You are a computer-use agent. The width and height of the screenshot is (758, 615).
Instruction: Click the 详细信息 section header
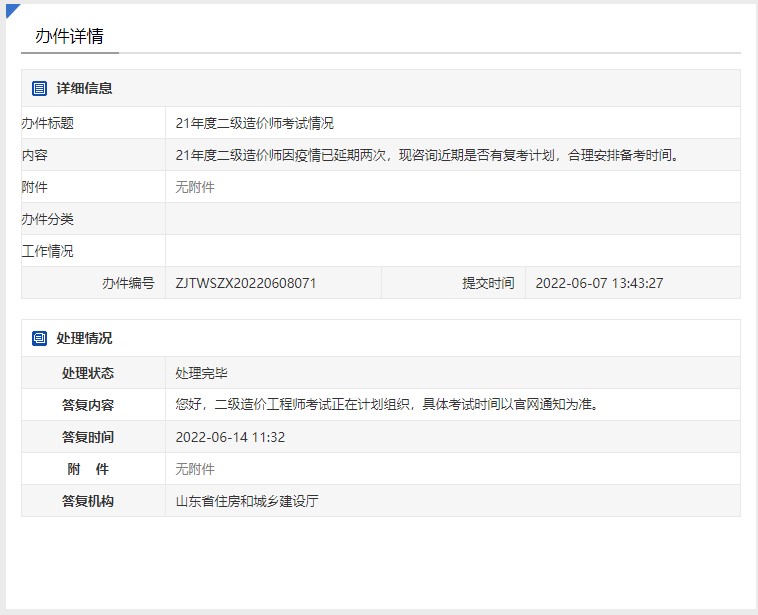tap(84, 88)
